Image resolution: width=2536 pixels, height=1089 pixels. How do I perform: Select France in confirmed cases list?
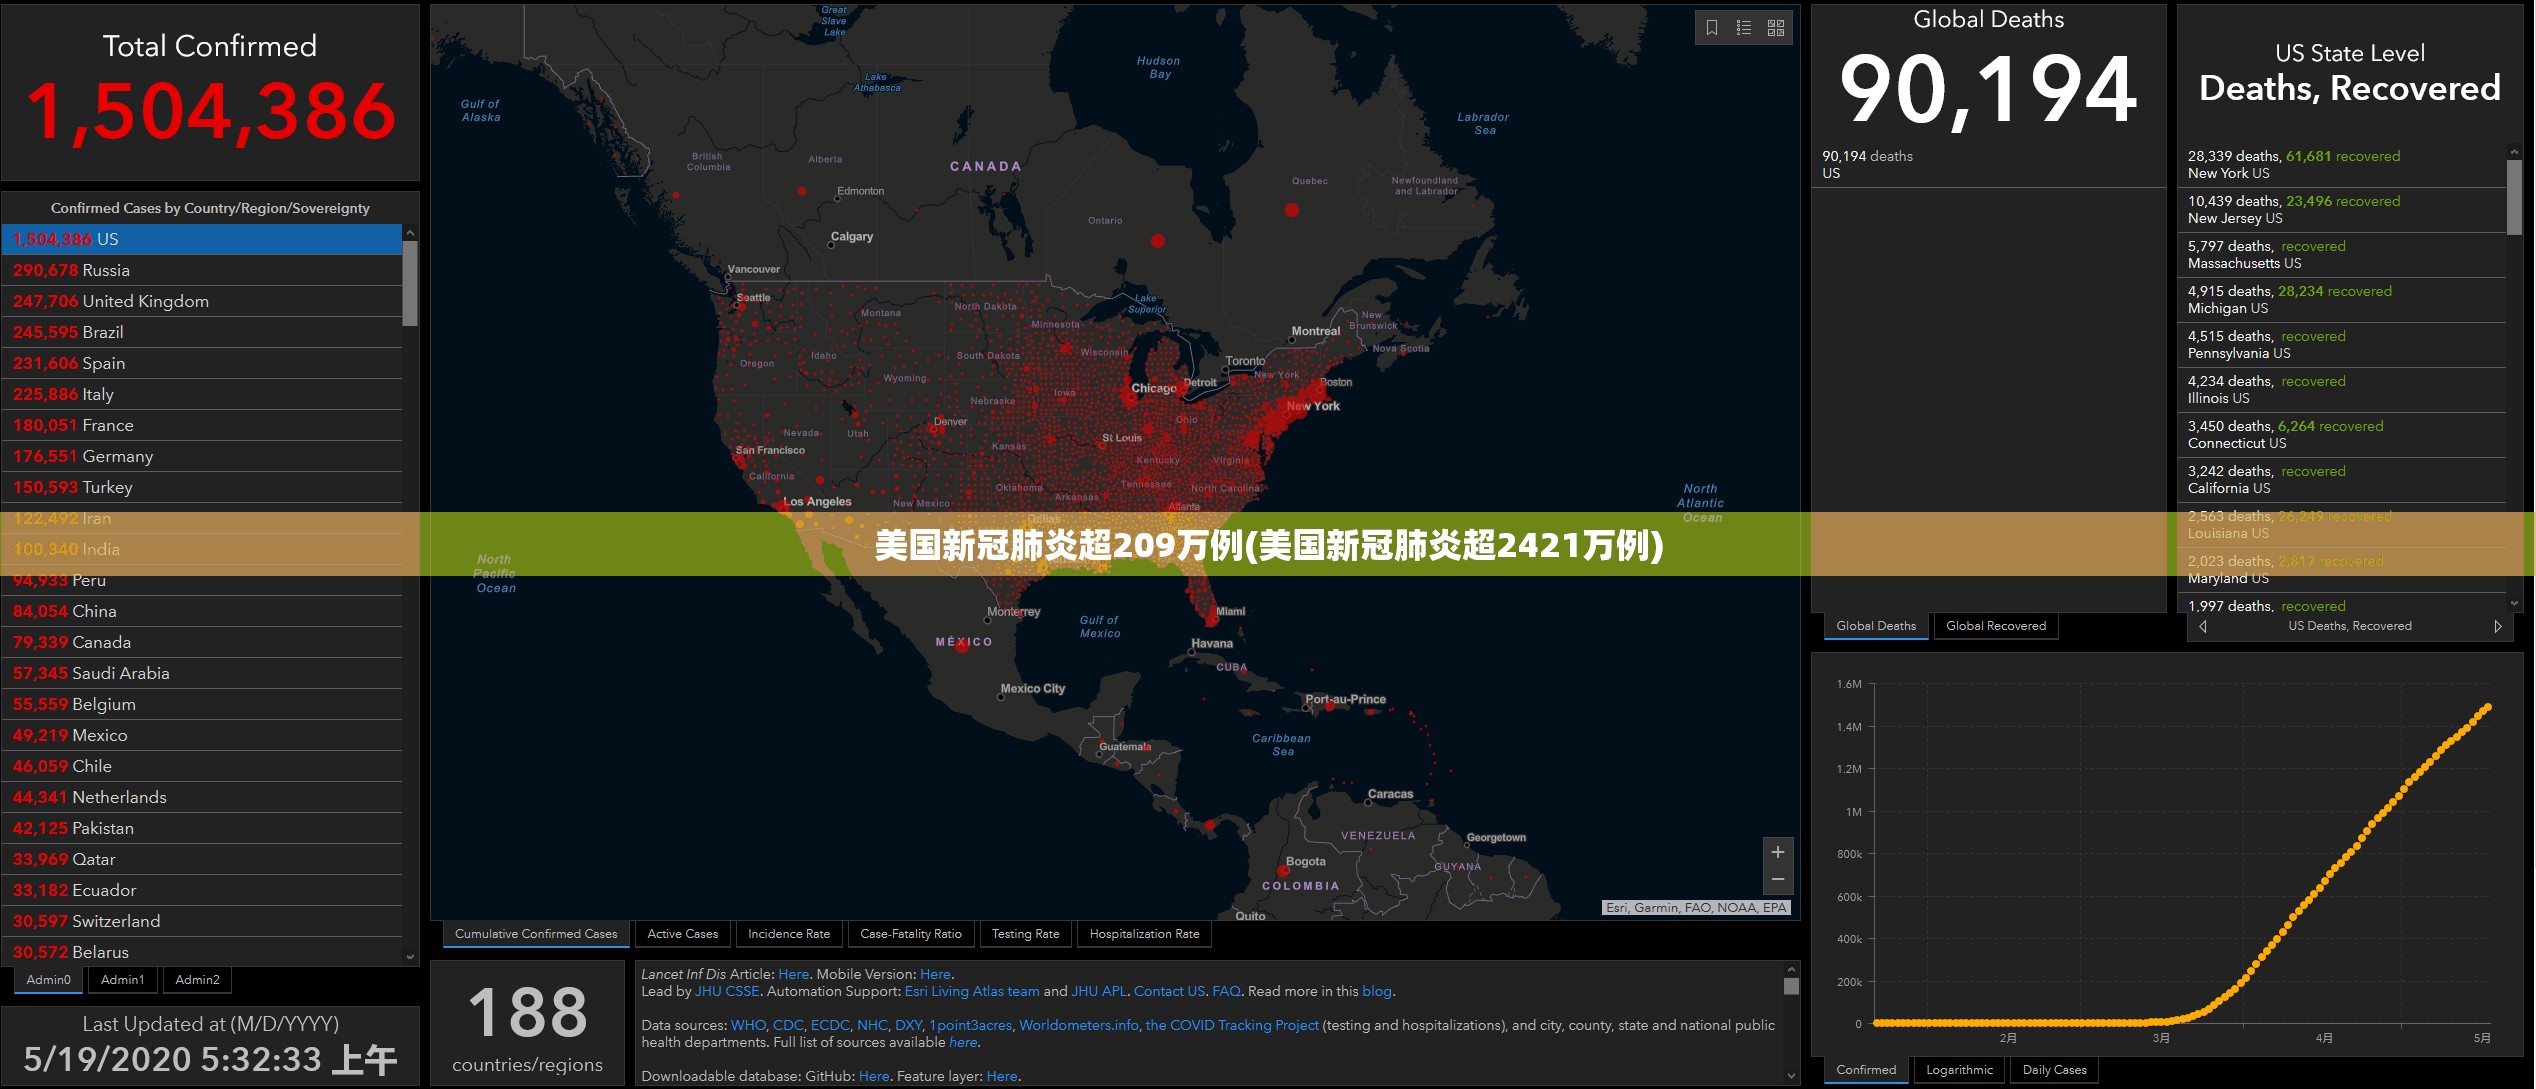202,426
